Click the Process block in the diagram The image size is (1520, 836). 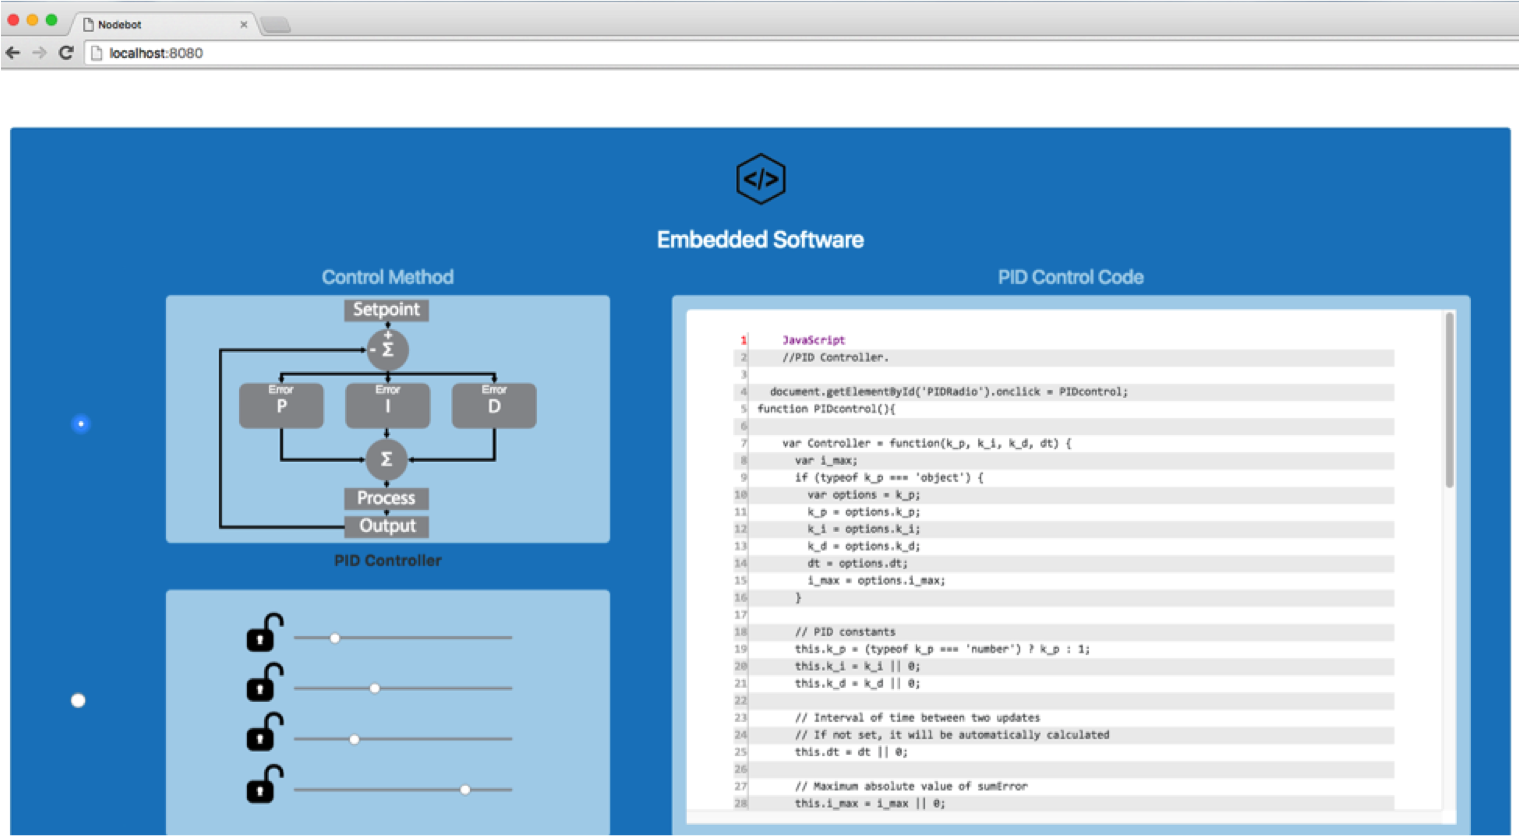pyautogui.click(x=386, y=498)
